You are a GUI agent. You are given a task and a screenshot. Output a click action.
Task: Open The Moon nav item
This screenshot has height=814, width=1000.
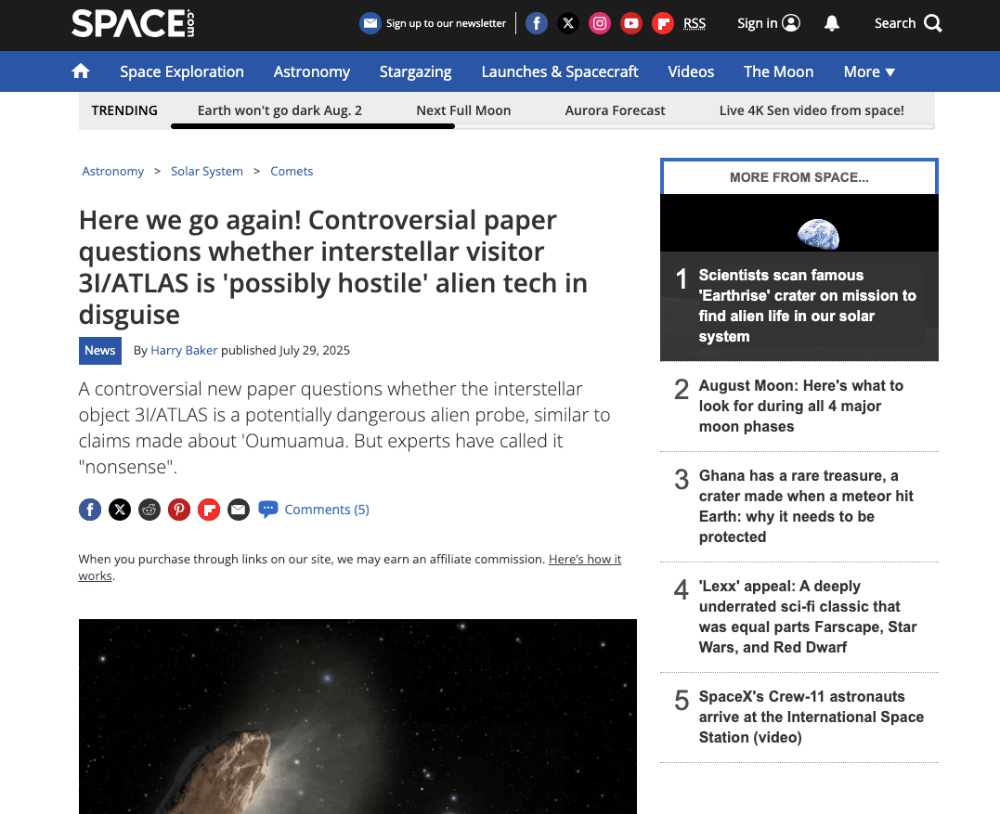click(779, 71)
